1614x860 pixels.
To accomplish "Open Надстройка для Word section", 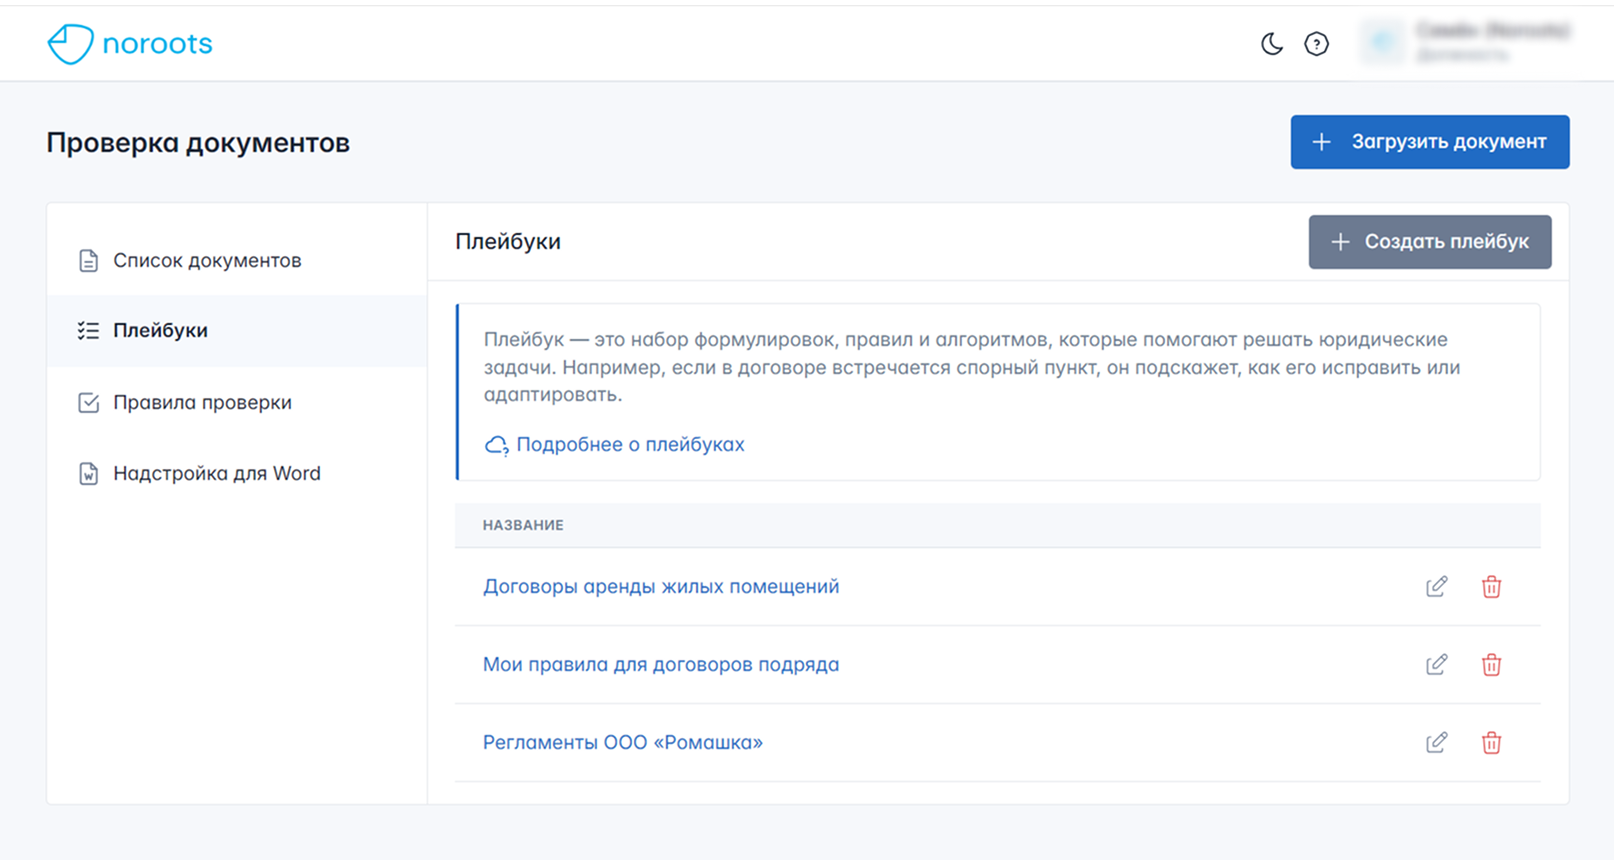I will (x=237, y=473).
